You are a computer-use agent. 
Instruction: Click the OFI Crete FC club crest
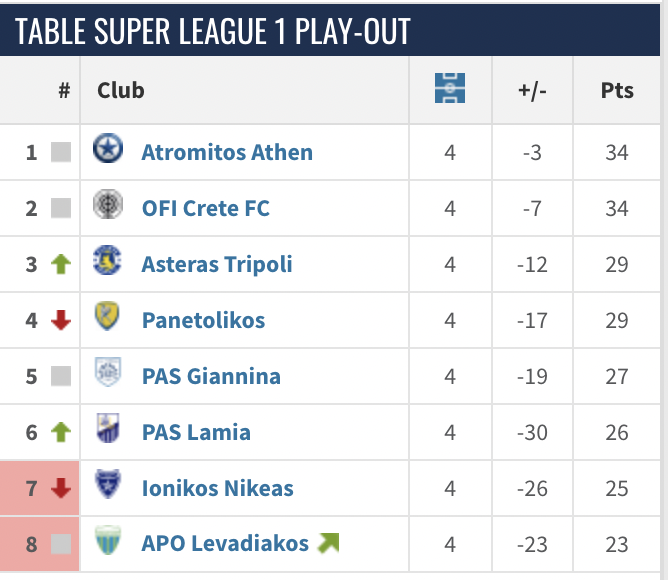[x=107, y=207]
